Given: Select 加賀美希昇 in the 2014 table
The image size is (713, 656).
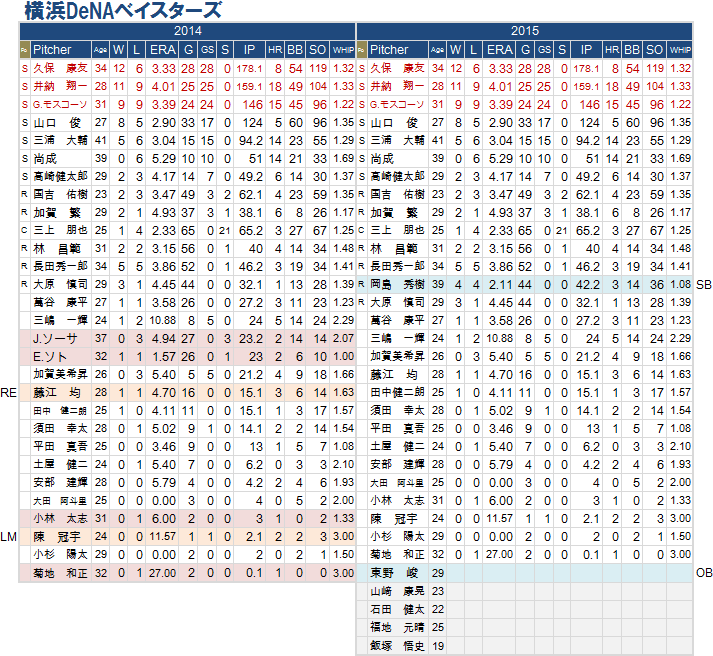Looking at the screenshot, I should tap(60, 375).
